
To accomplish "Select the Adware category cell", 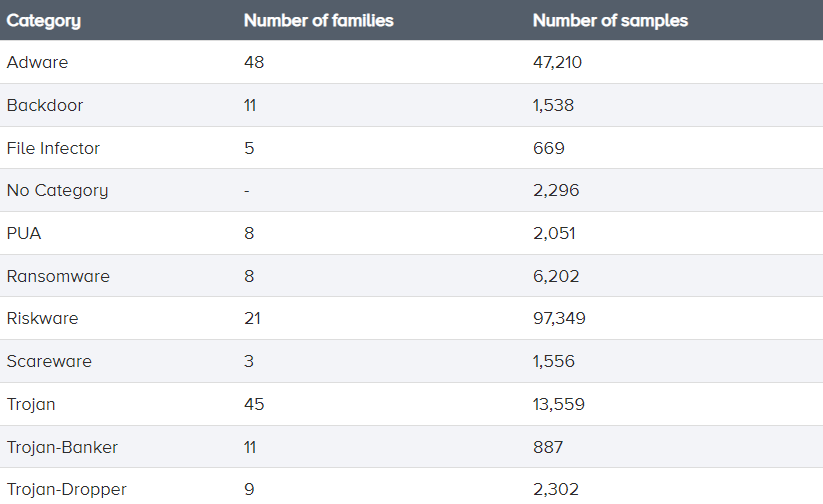I will tap(37, 62).
